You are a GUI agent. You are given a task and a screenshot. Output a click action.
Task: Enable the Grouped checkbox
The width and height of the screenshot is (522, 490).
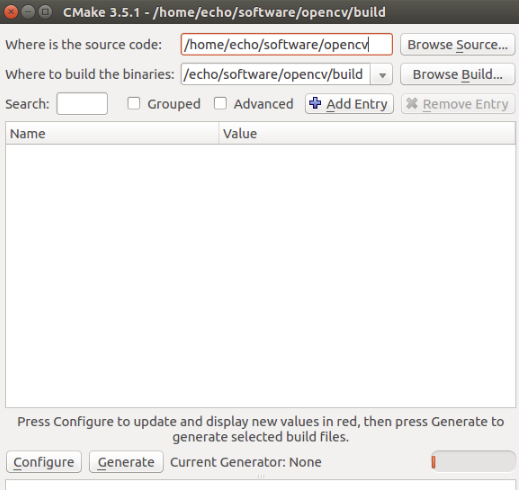pos(134,103)
